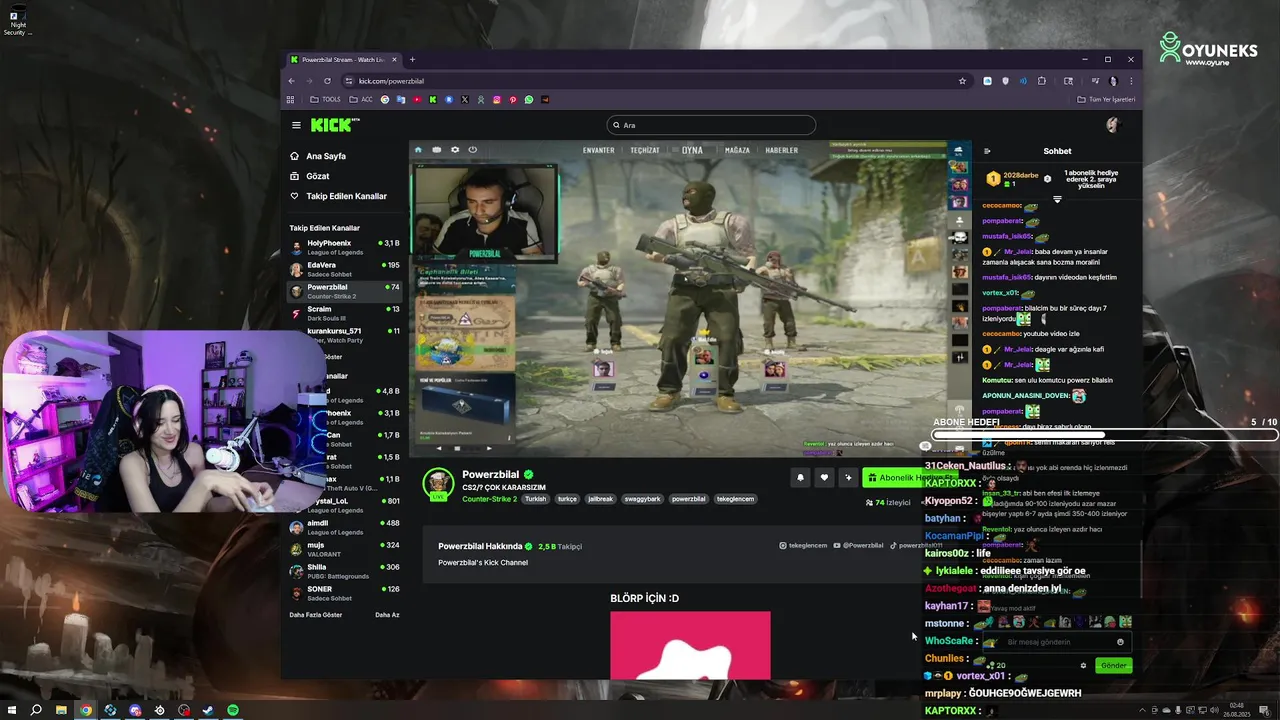
Task: Open Chrome three-dot menu
Action: (x=1131, y=81)
